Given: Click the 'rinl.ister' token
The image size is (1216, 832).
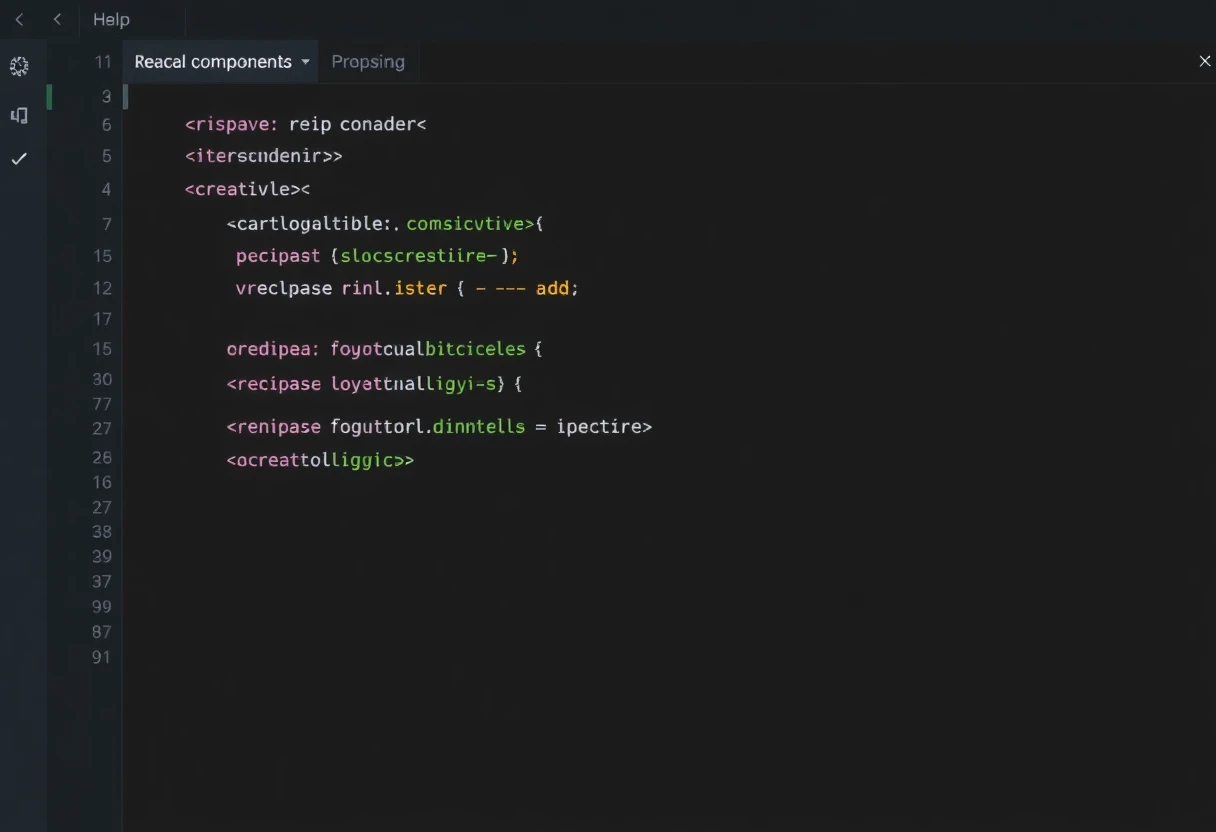Looking at the screenshot, I should click(x=395, y=288).
